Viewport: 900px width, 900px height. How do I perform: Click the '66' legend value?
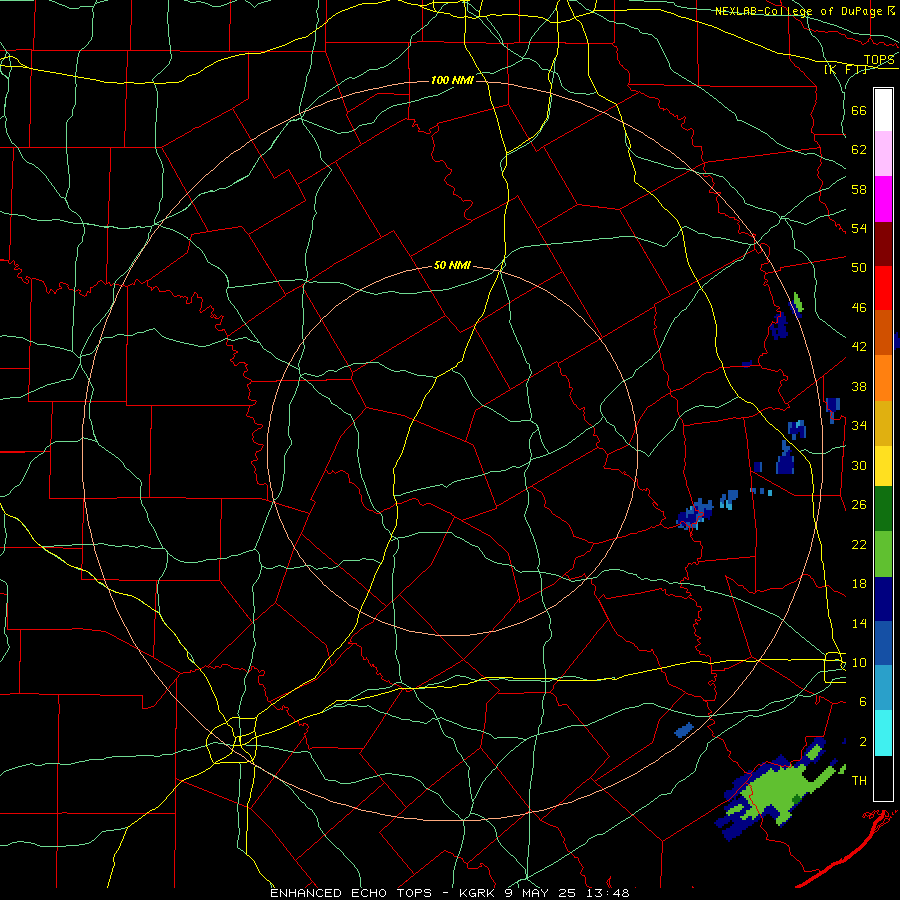click(859, 110)
